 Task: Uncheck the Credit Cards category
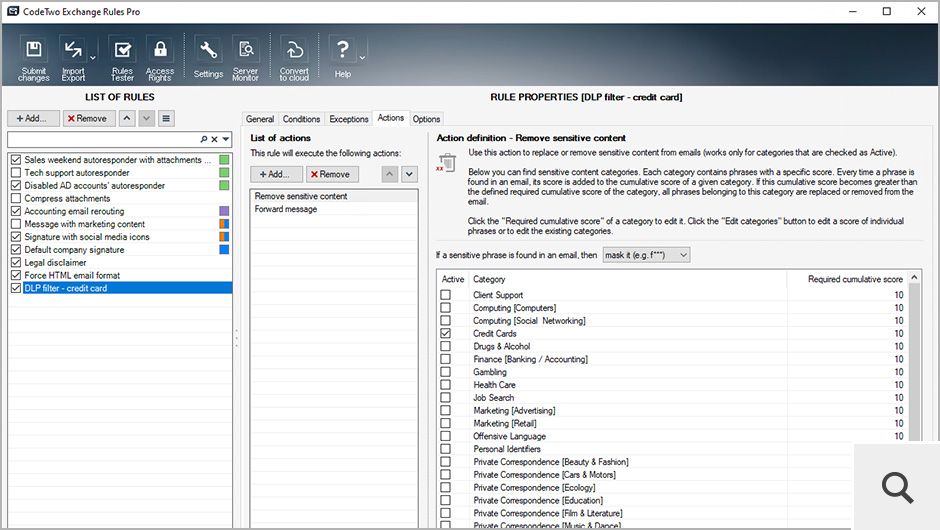(445, 333)
